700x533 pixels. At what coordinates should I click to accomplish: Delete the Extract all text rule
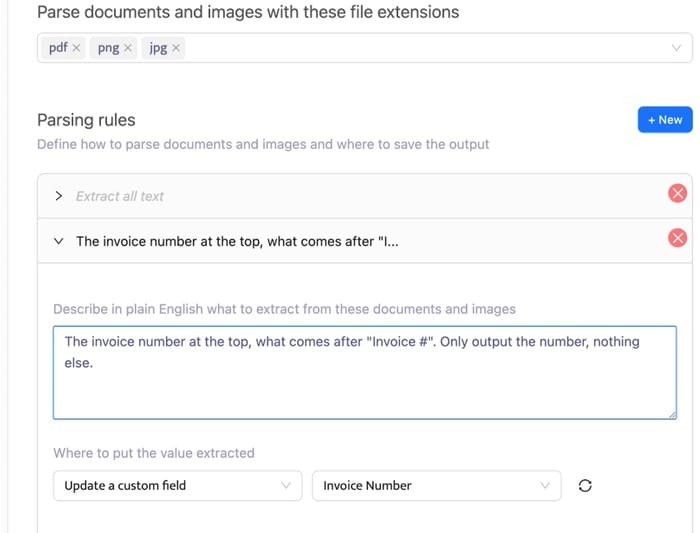[677, 193]
